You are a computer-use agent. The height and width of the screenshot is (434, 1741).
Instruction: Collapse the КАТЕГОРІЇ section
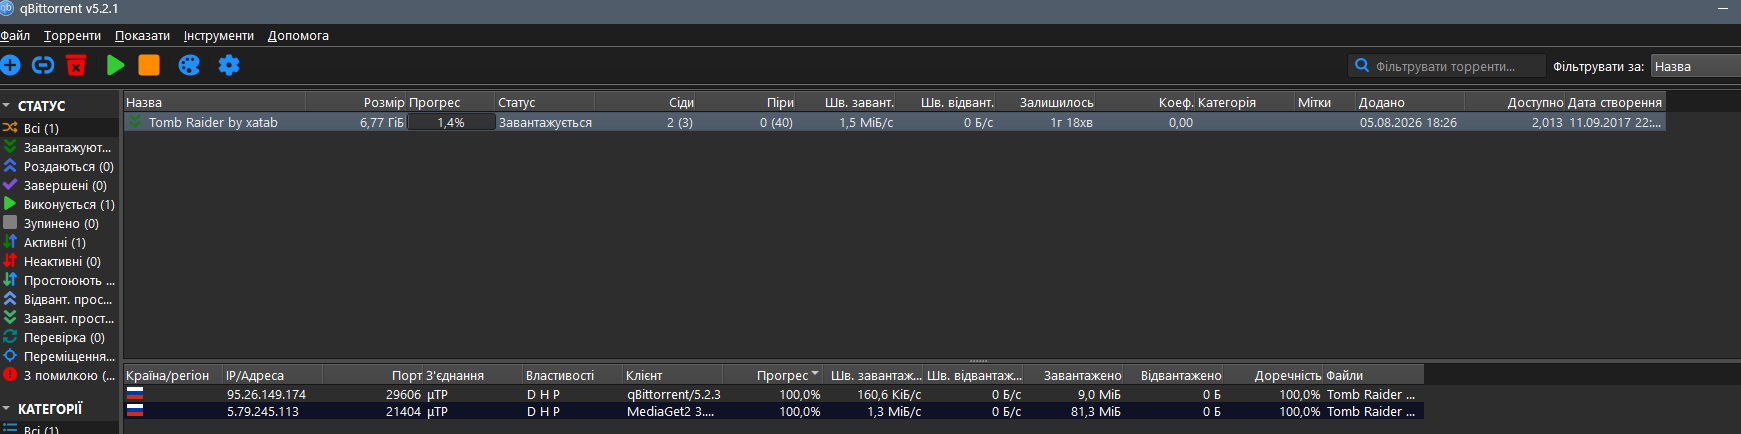click(6, 409)
